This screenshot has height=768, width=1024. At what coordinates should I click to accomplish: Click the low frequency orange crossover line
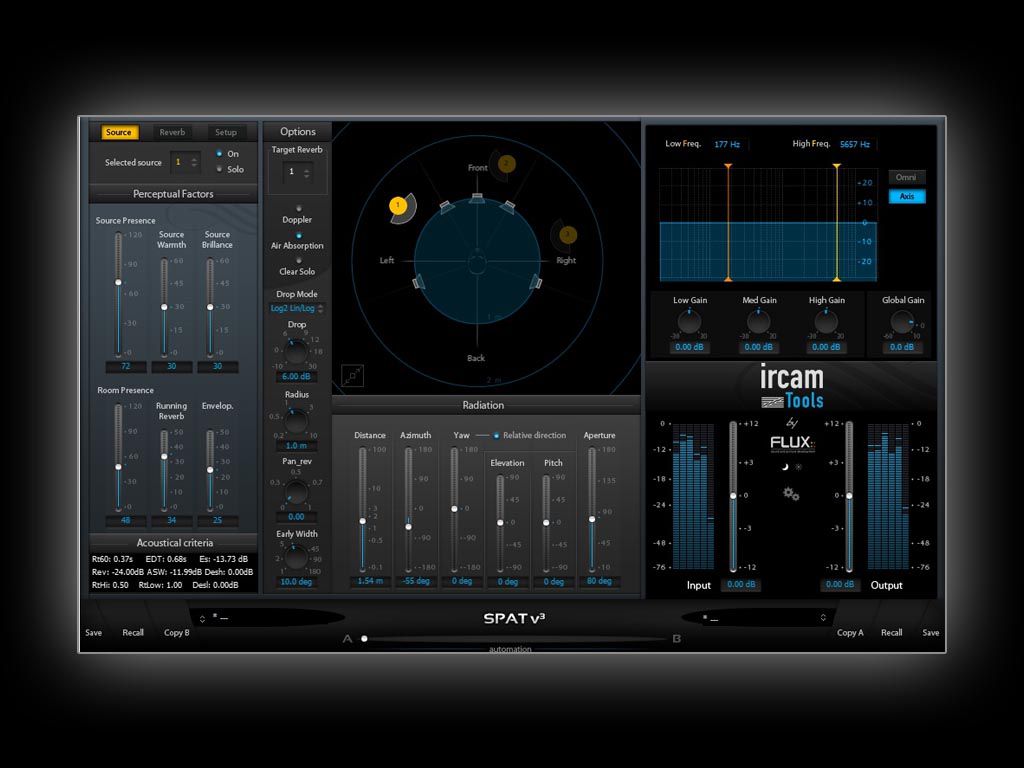(728, 223)
